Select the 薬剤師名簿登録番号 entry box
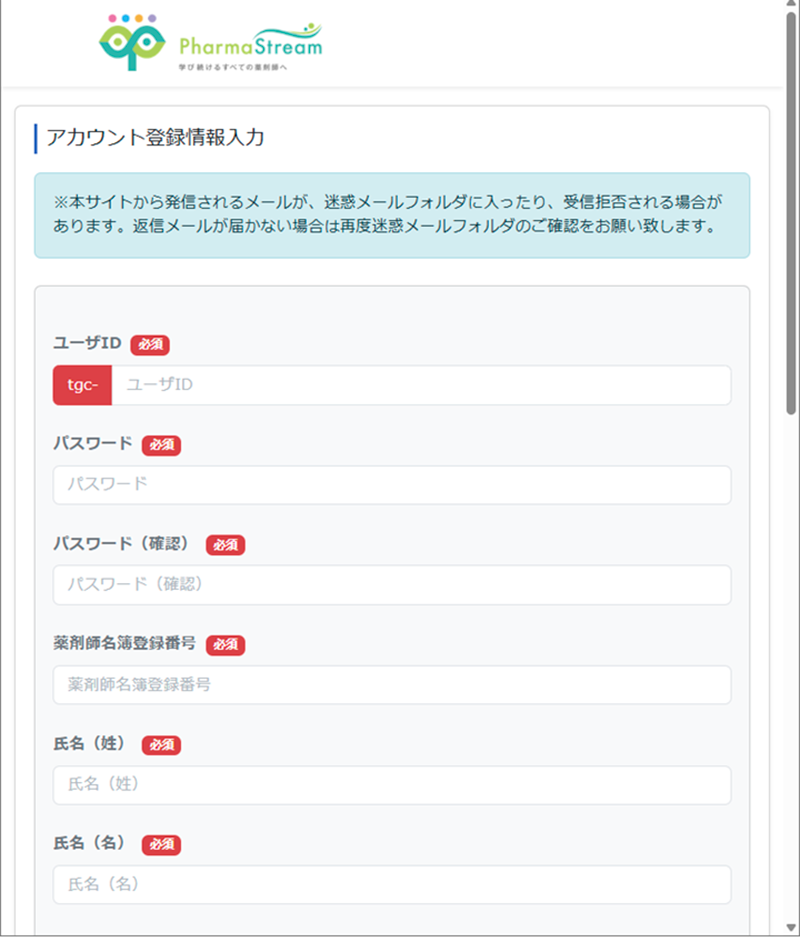Viewport: 800px width, 942px height. [390, 685]
